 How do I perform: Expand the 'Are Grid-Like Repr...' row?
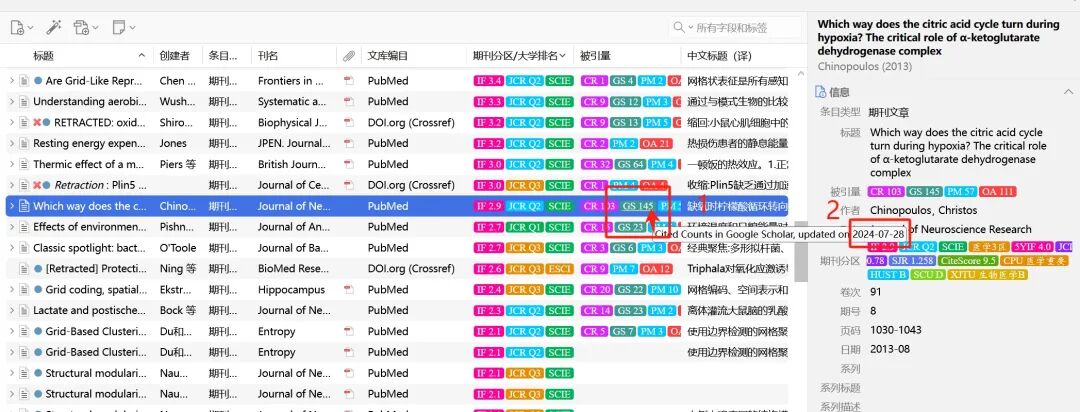click(12, 81)
